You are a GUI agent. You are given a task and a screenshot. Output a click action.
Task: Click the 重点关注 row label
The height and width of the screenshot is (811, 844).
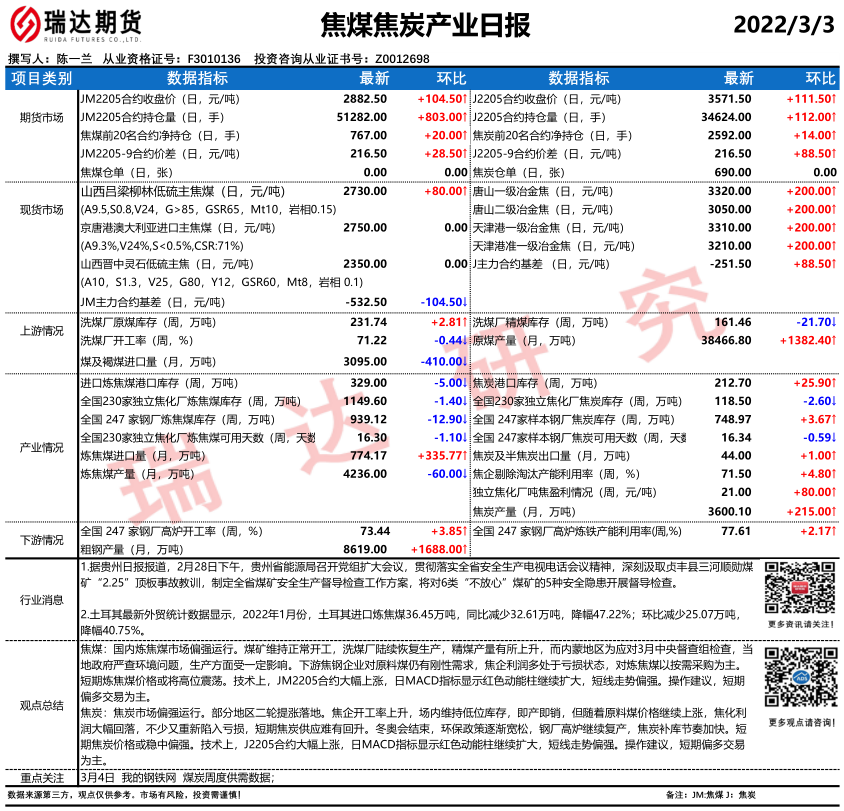[x=41, y=777]
